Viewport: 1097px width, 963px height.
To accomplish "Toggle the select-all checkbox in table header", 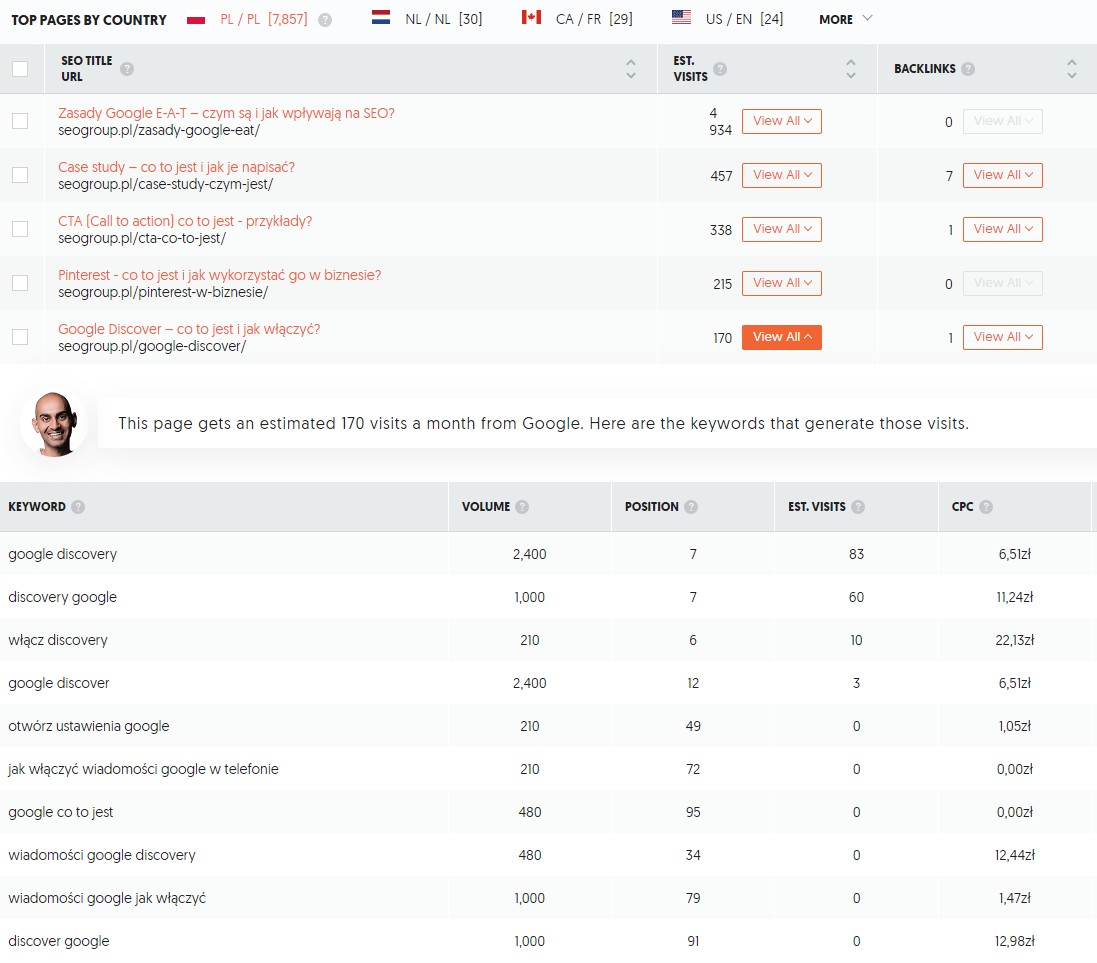I will coord(20,69).
